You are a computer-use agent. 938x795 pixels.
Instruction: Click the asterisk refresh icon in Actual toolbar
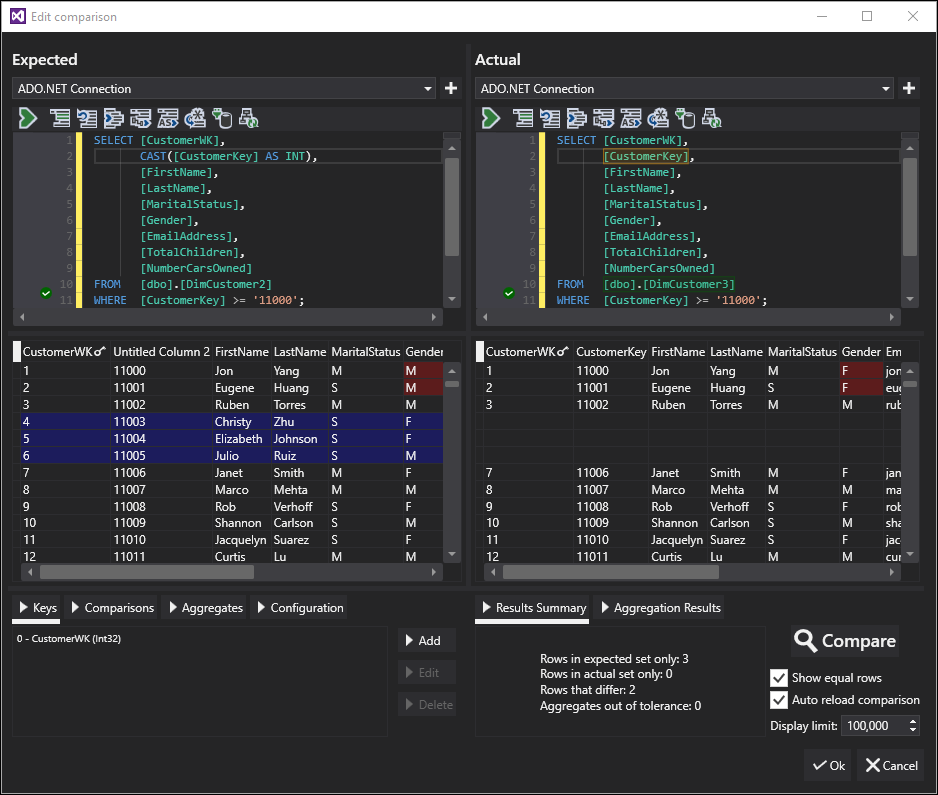[x=658, y=118]
